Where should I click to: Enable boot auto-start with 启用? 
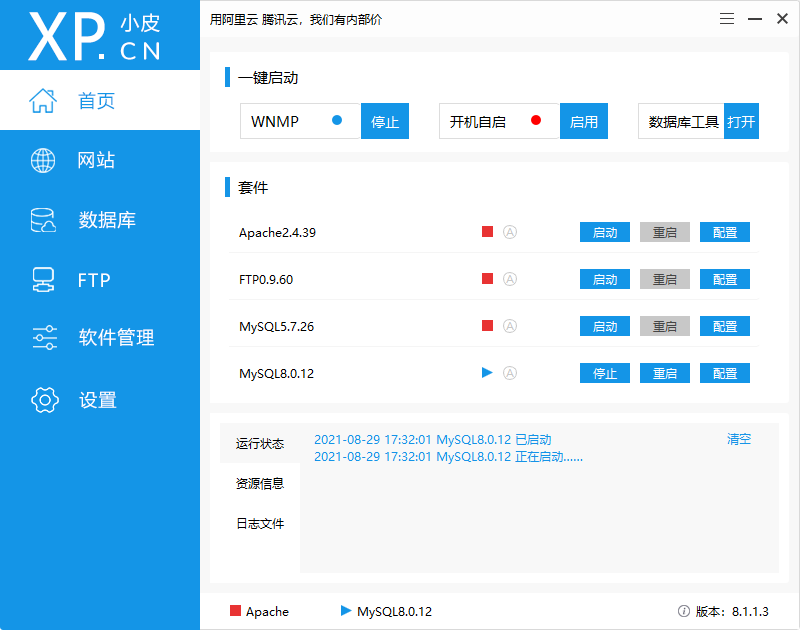(584, 121)
